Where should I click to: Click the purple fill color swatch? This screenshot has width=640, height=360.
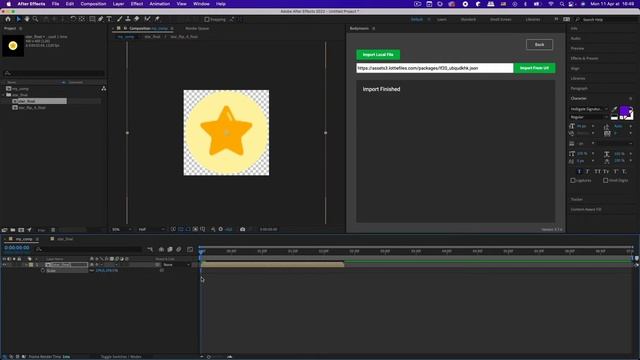click(x=624, y=111)
